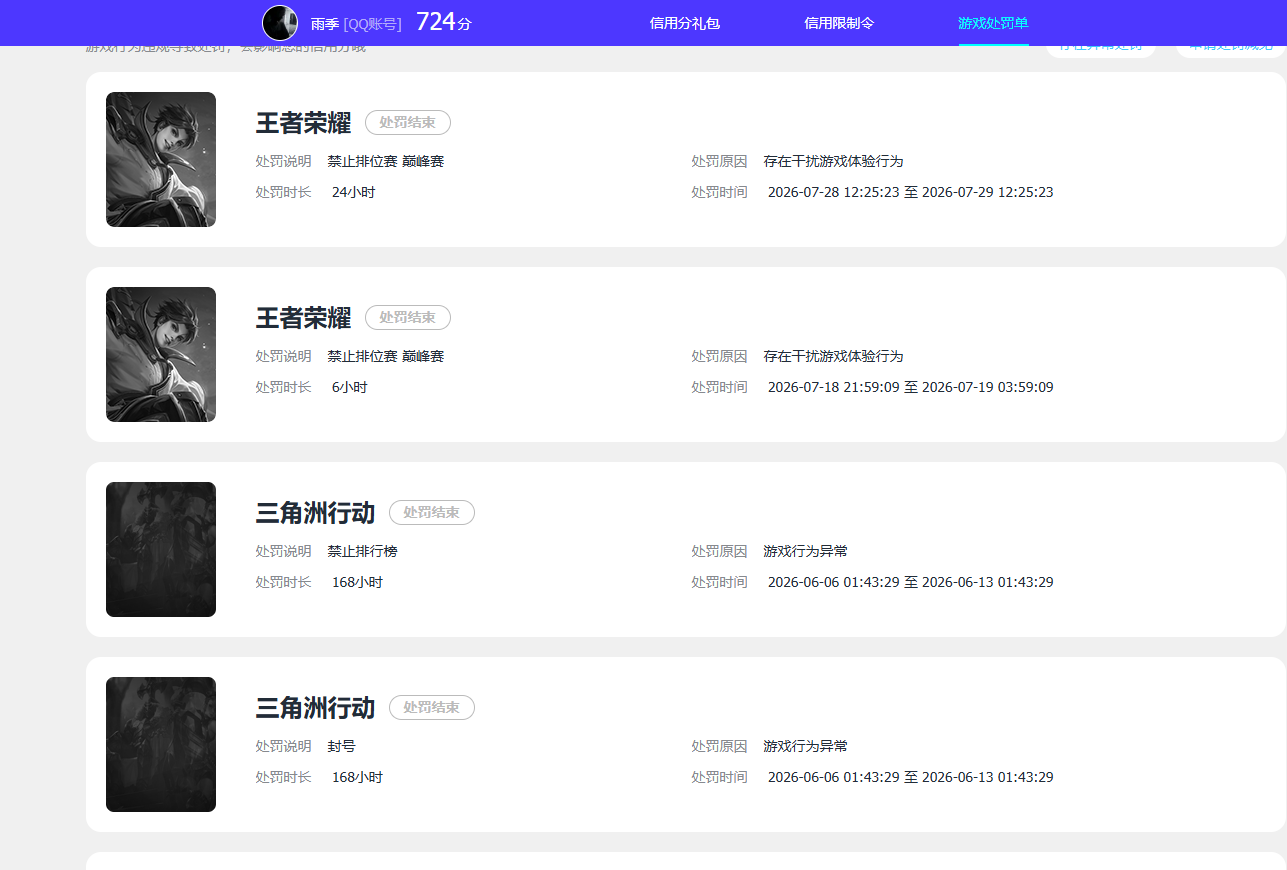Open thumbnail of 王者荣耀 6小时 penalty card

(x=161, y=355)
